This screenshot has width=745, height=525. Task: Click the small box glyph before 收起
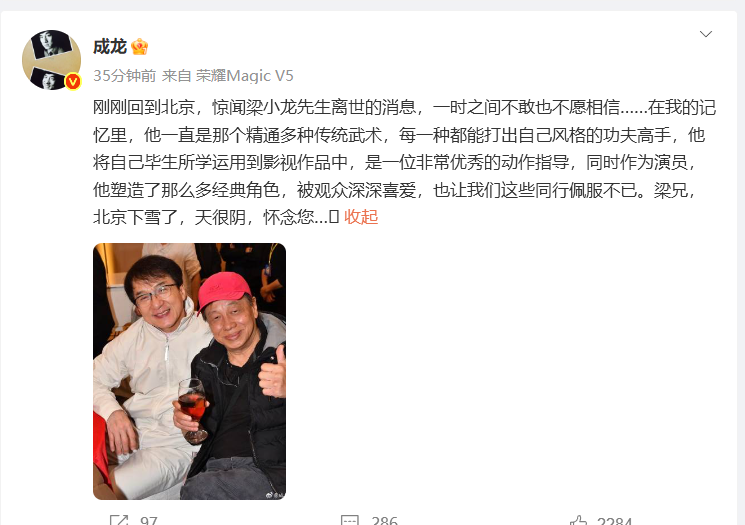(x=334, y=217)
